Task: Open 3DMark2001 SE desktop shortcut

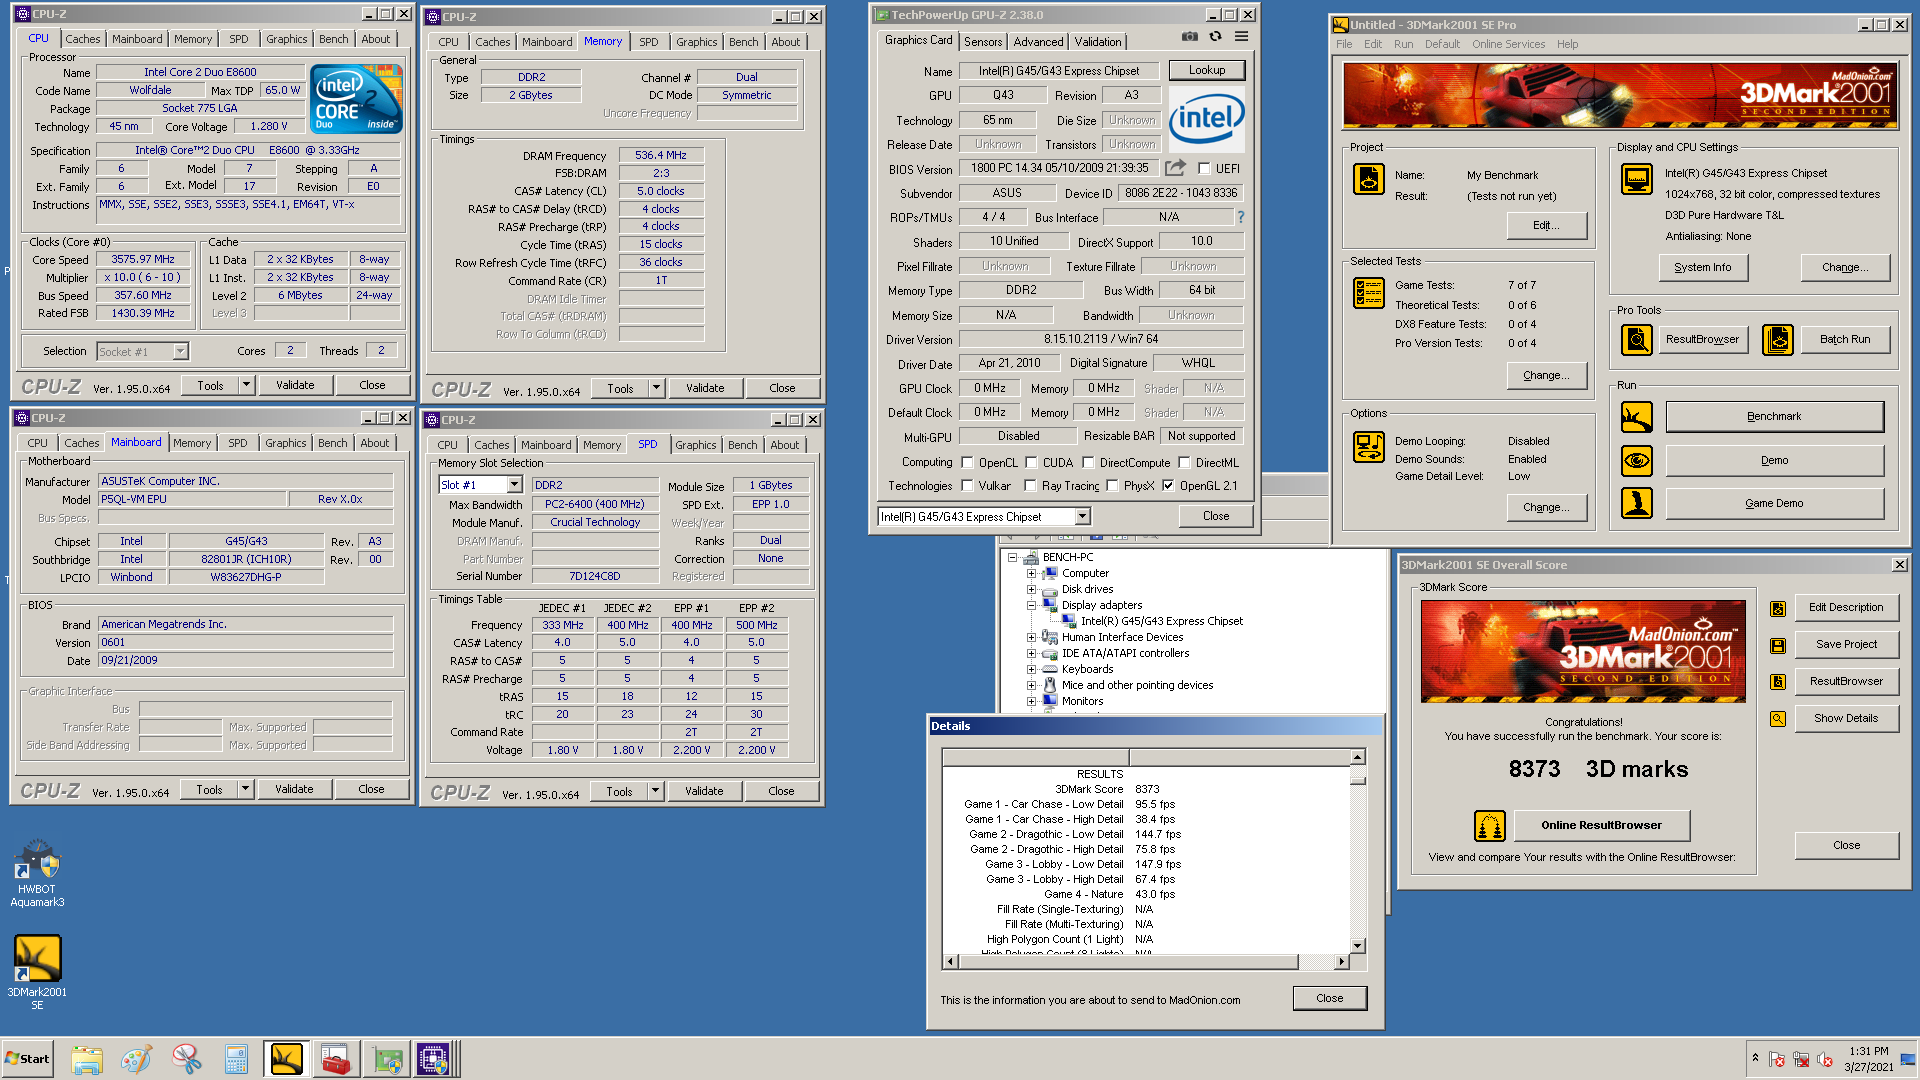Action: pyautogui.click(x=37, y=972)
